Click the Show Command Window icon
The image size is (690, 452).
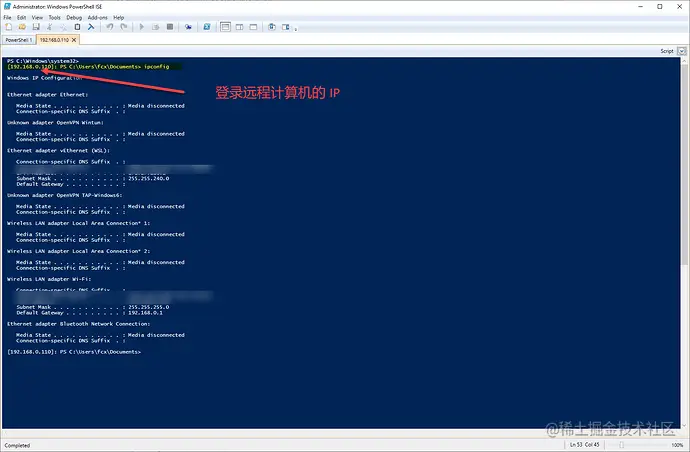tap(272, 27)
